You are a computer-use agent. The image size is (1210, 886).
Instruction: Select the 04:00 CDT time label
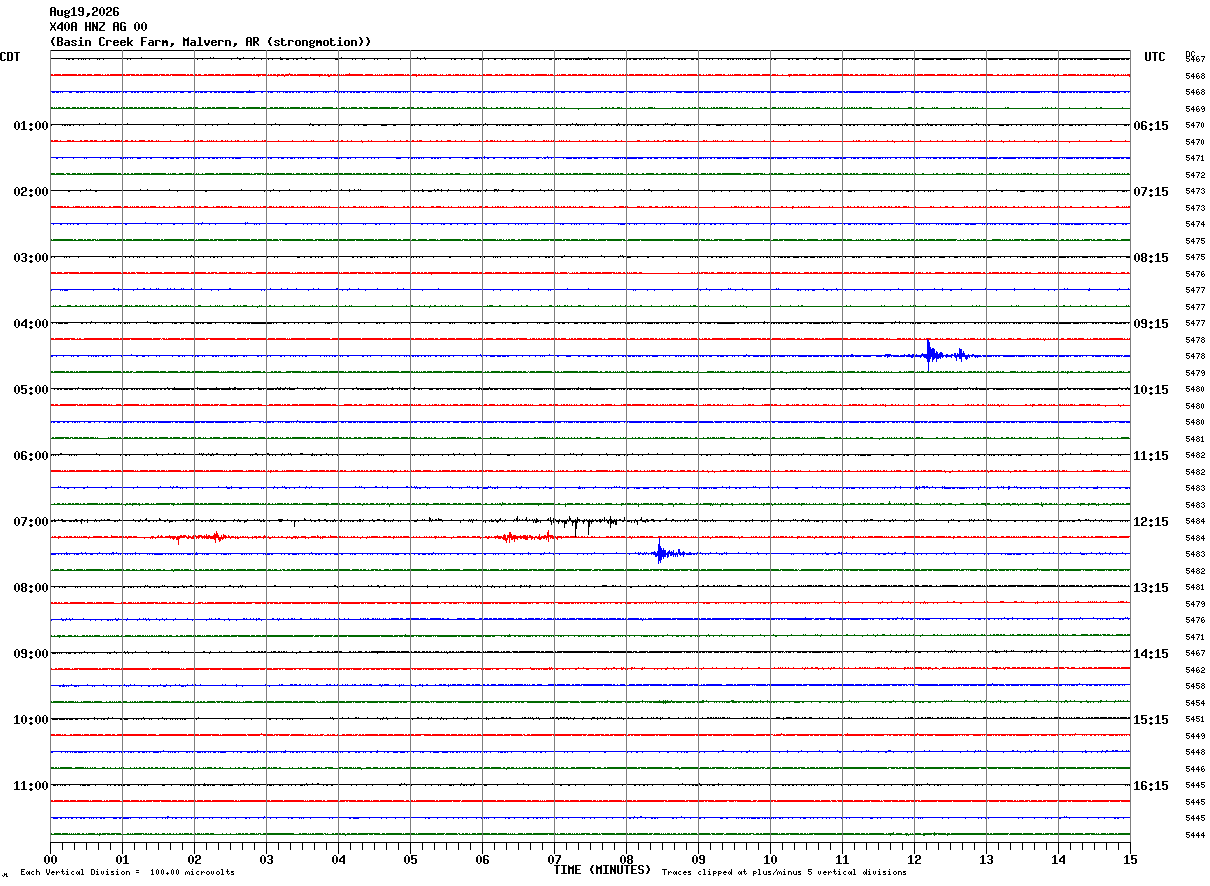click(x=31, y=323)
